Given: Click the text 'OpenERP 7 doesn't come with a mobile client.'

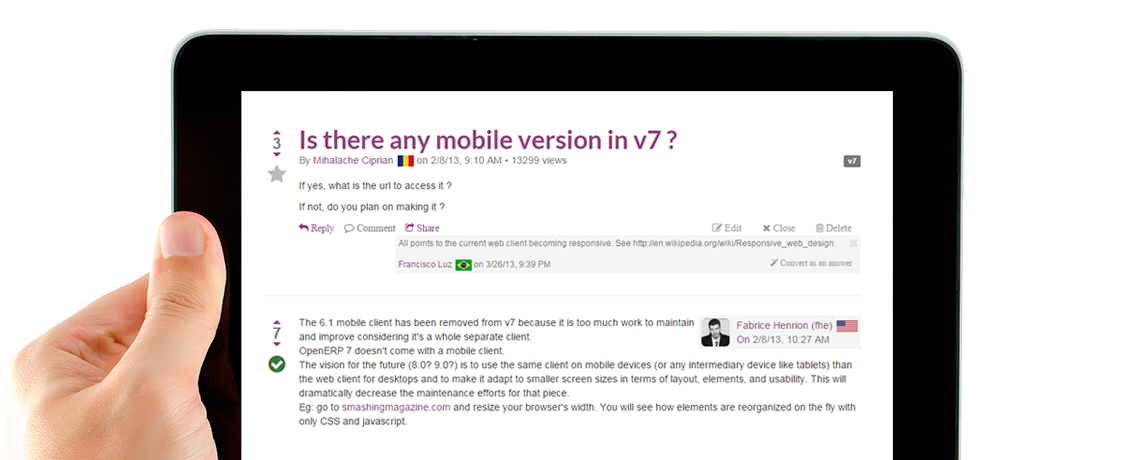Looking at the screenshot, I should 401,350.
